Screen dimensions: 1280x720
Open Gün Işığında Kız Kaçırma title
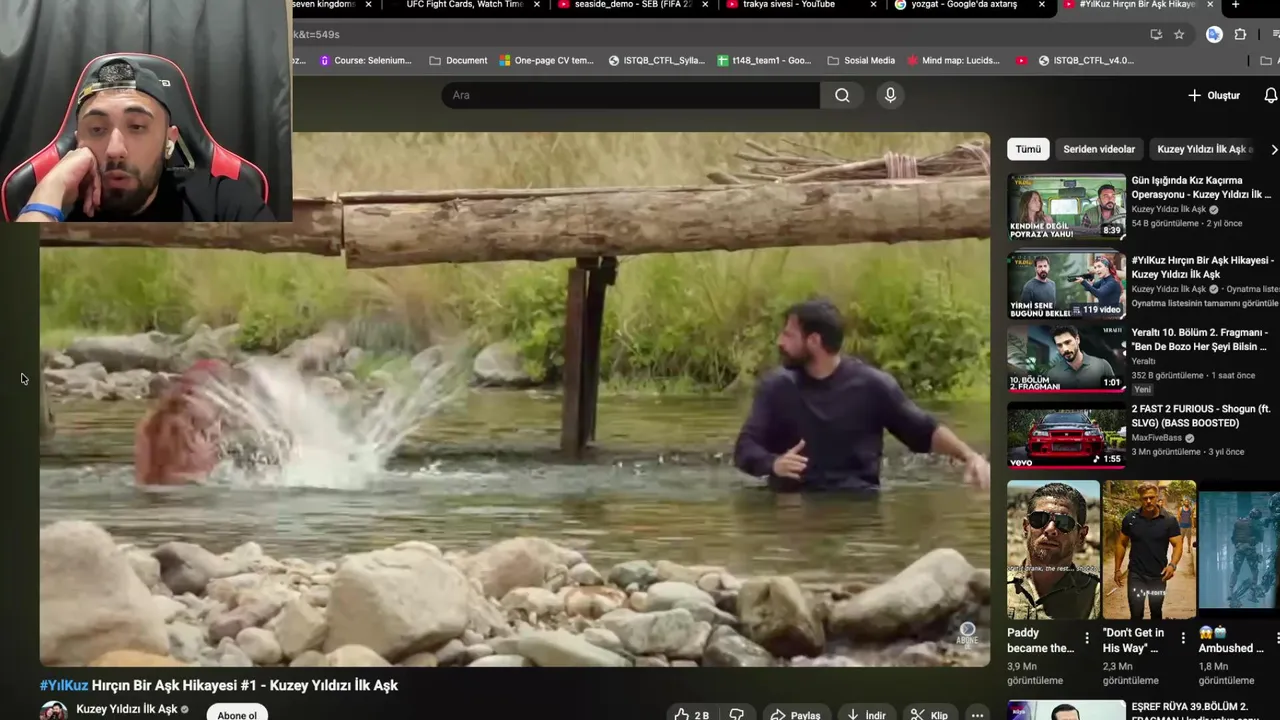click(1201, 187)
